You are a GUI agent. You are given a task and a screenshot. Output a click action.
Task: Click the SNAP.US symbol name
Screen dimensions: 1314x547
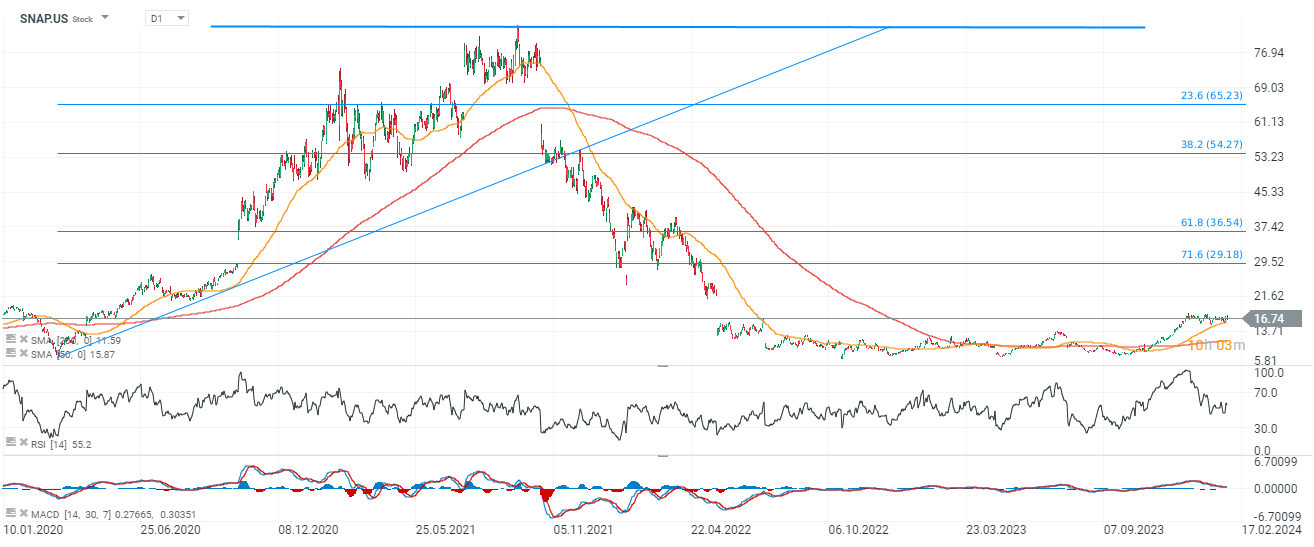click(44, 18)
